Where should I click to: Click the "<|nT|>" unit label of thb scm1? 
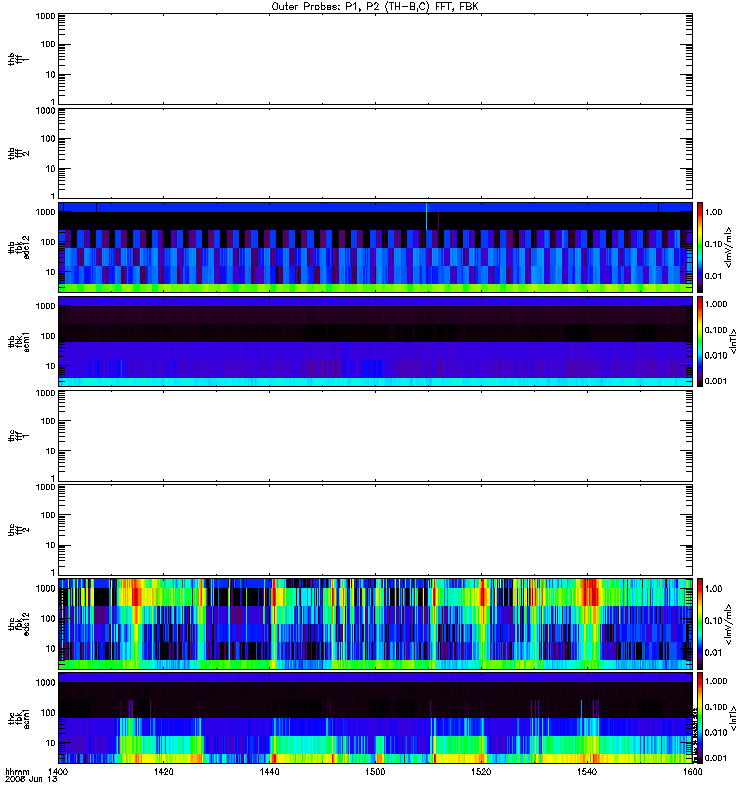point(733,341)
